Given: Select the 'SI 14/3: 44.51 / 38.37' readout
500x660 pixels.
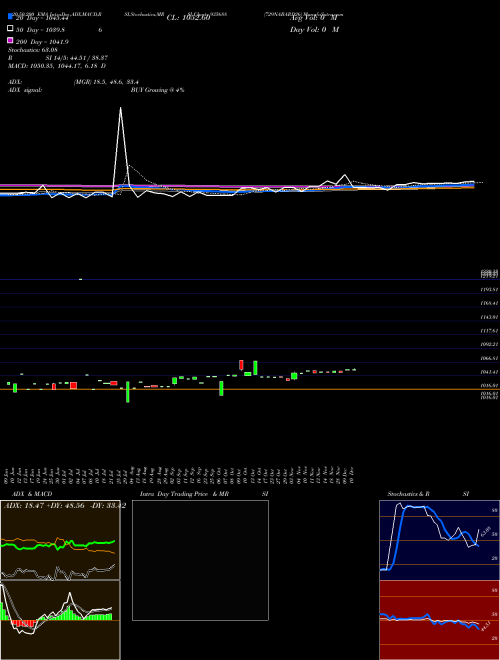Looking at the screenshot, I should coord(77,58).
